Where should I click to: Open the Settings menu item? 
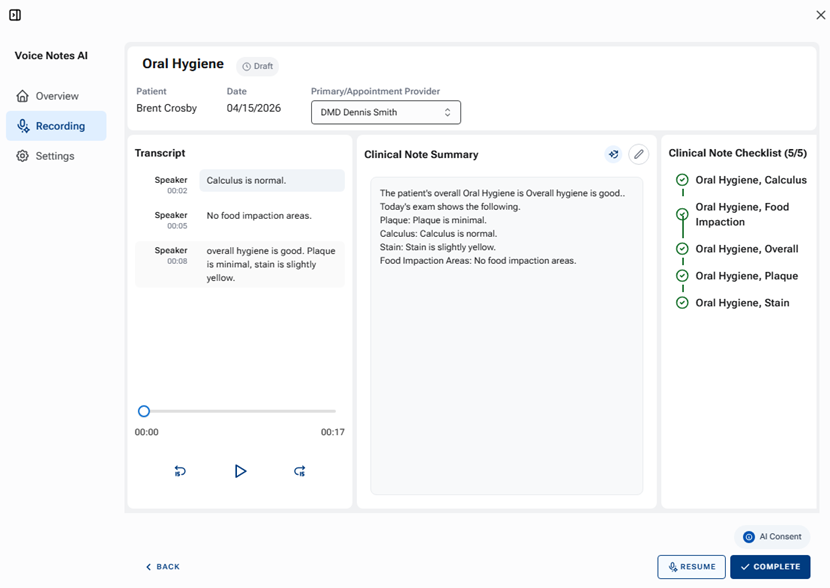tap(55, 156)
